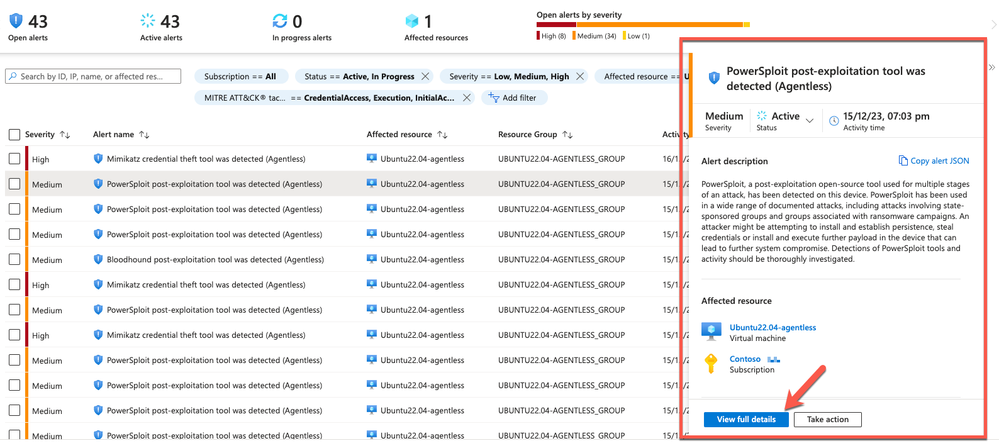This screenshot has height=448, width=999.
Task: Click the Affected resources cube icon
Action: click(x=412, y=21)
